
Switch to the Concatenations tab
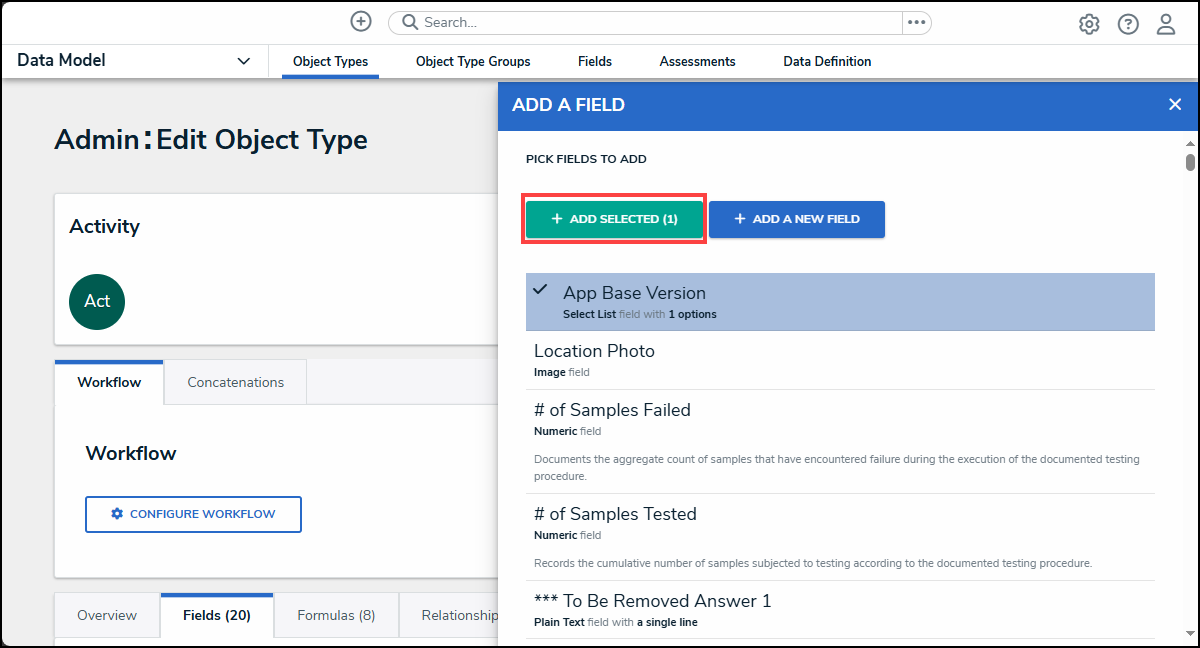[x=235, y=382]
